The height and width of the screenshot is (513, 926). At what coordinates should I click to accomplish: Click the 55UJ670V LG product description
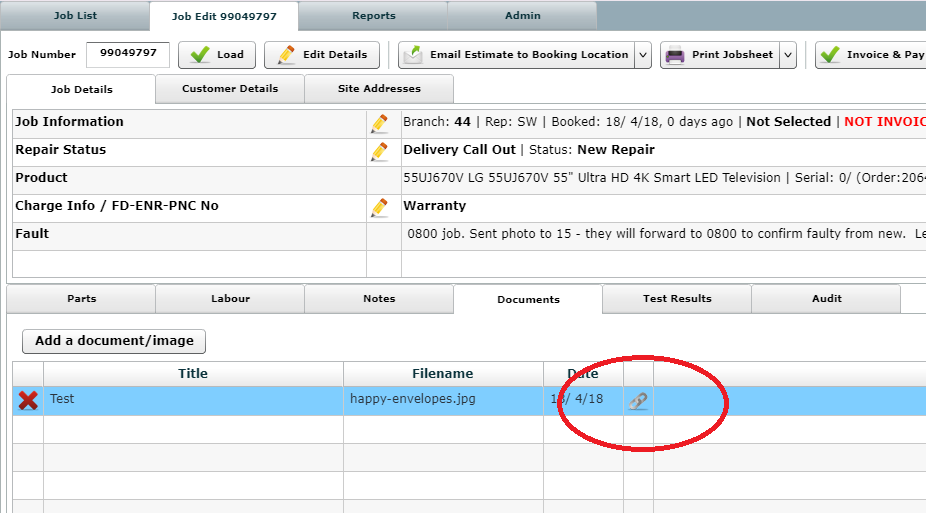tap(592, 178)
